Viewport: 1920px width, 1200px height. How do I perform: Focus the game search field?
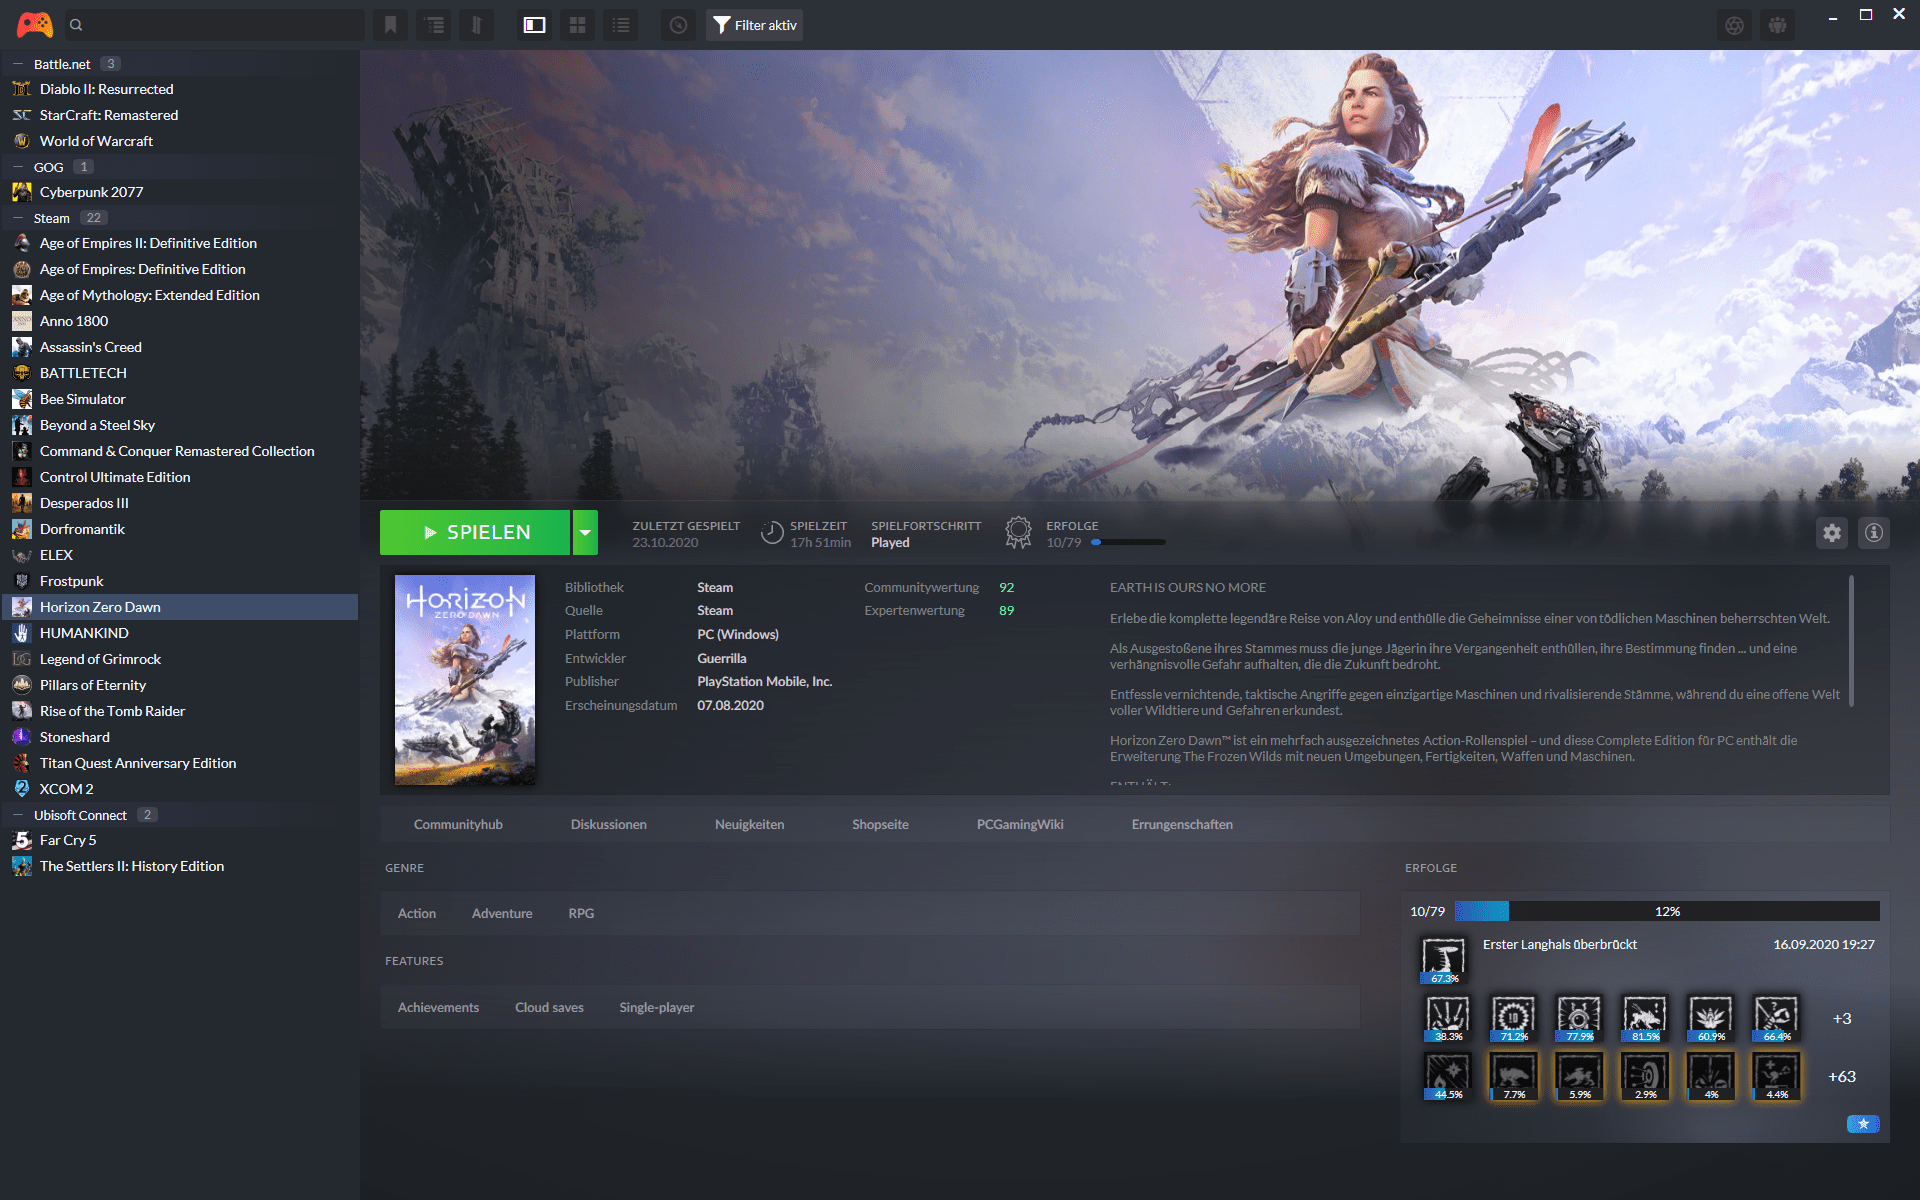click(215, 25)
